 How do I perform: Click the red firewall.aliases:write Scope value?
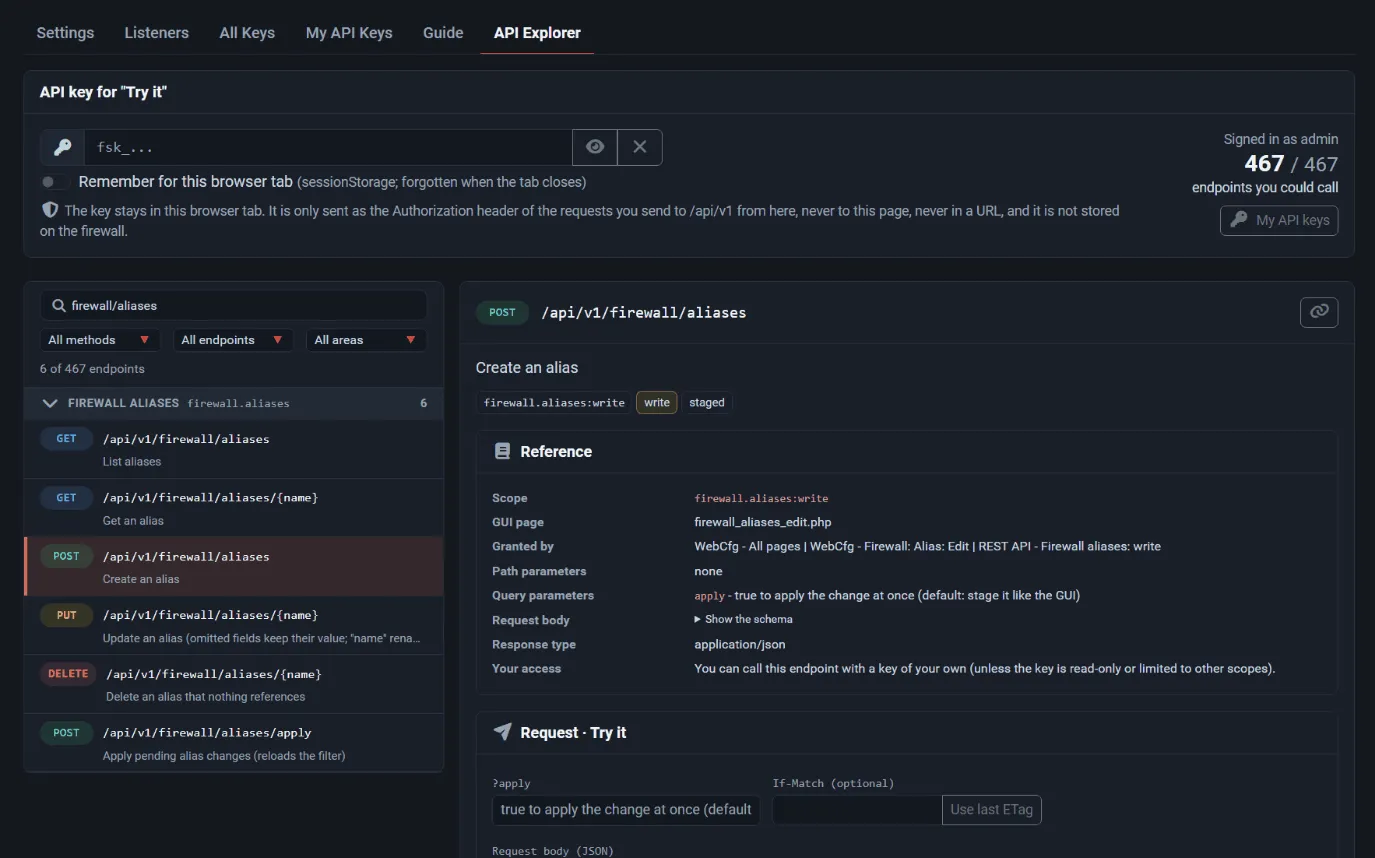click(761, 498)
